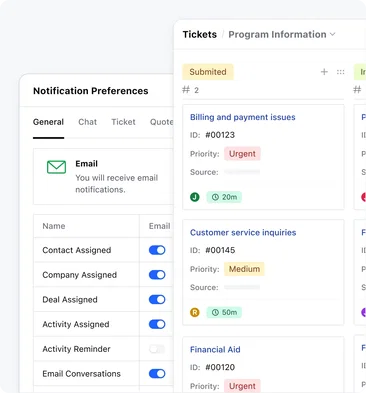Click Urgent priority badge on ticket #00120
This screenshot has height=393, width=366.
pos(242,386)
